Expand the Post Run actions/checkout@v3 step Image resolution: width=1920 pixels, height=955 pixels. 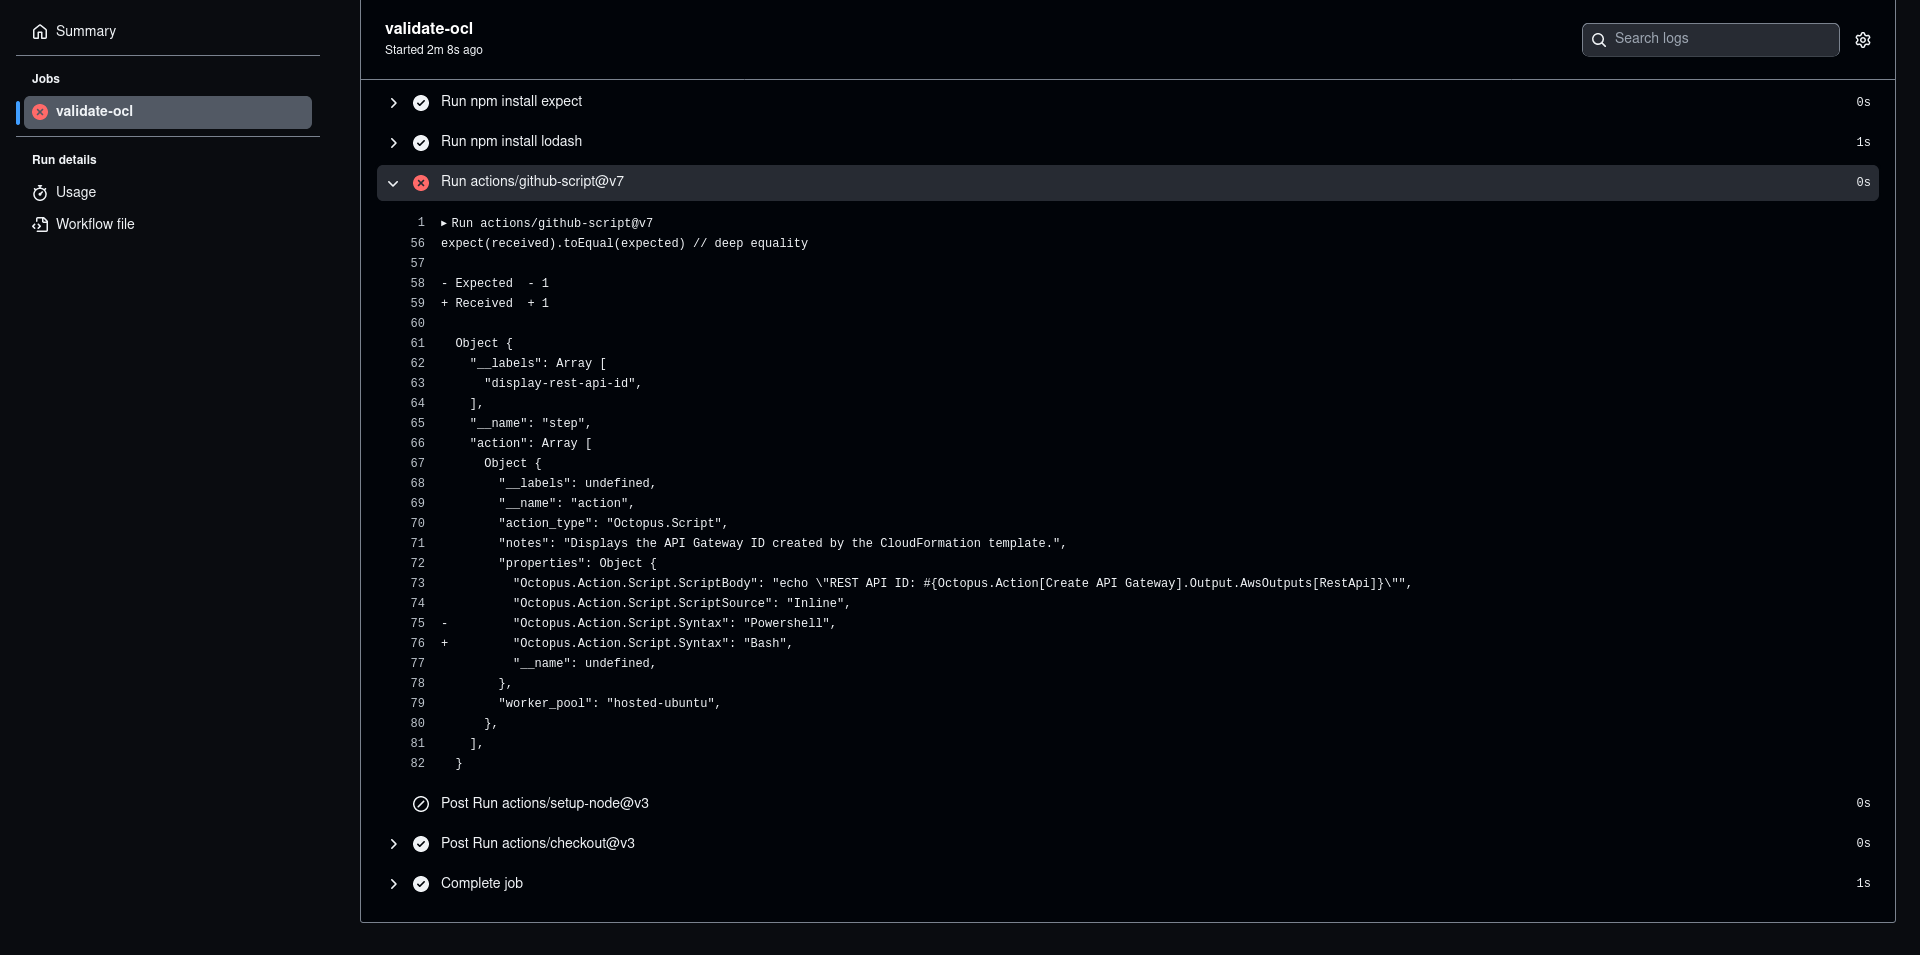393,844
